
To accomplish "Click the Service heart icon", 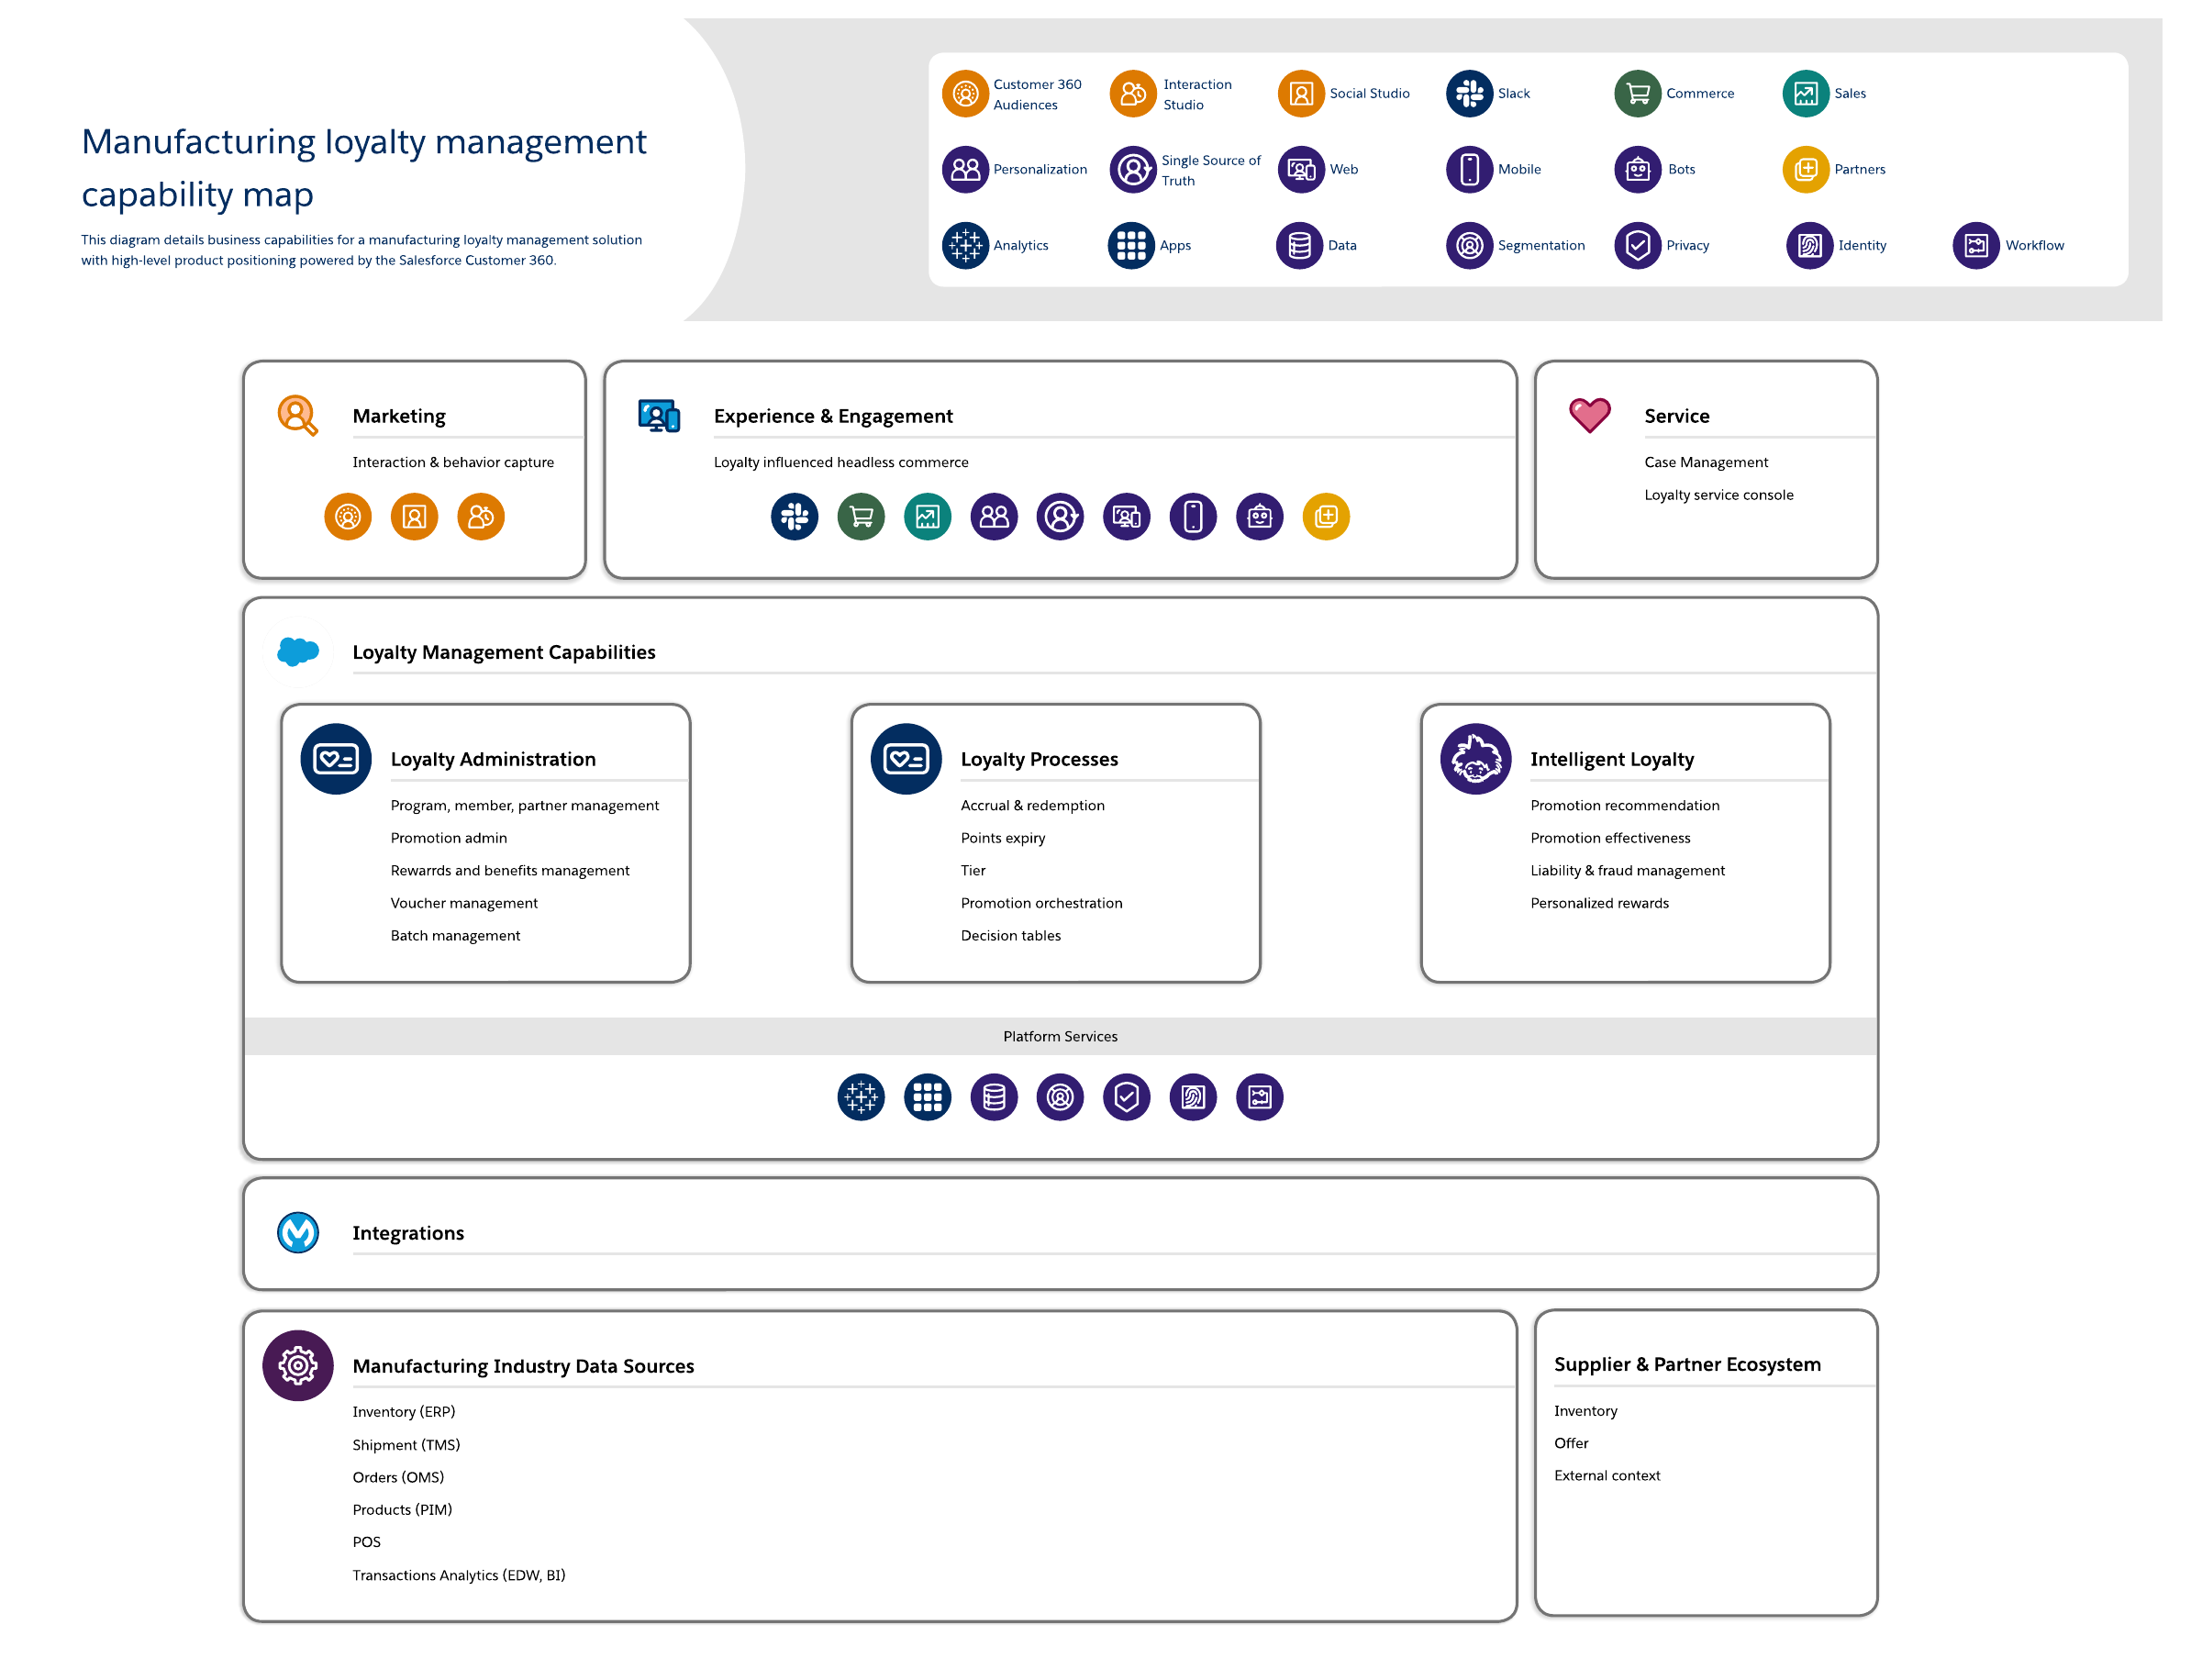I will pos(1588,414).
